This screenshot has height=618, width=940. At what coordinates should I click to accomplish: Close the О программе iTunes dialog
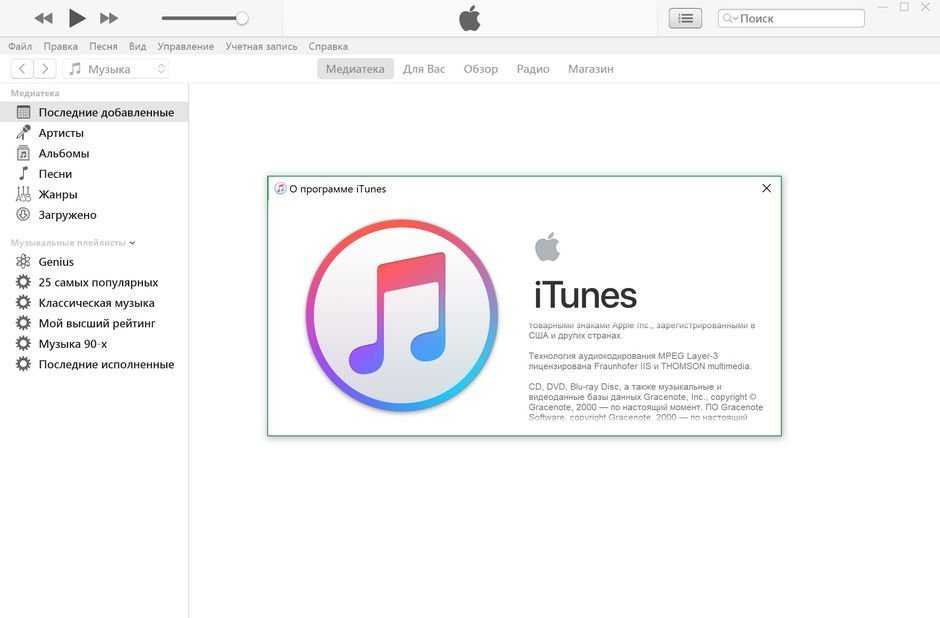pyautogui.click(x=766, y=188)
